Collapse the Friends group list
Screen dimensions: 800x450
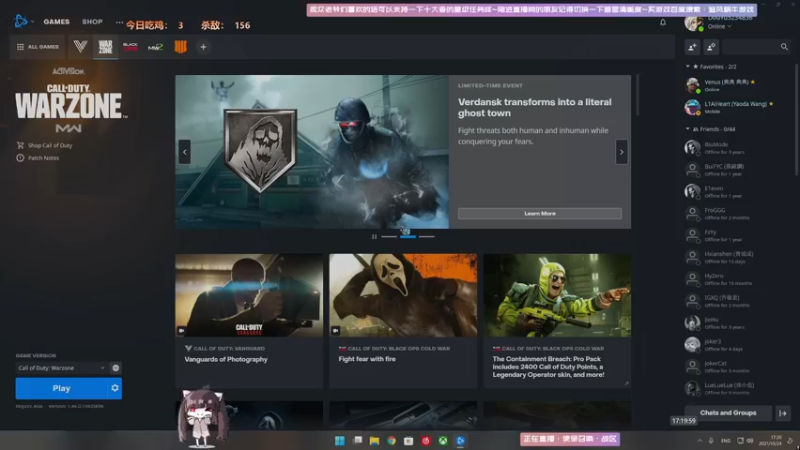point(688,129)
